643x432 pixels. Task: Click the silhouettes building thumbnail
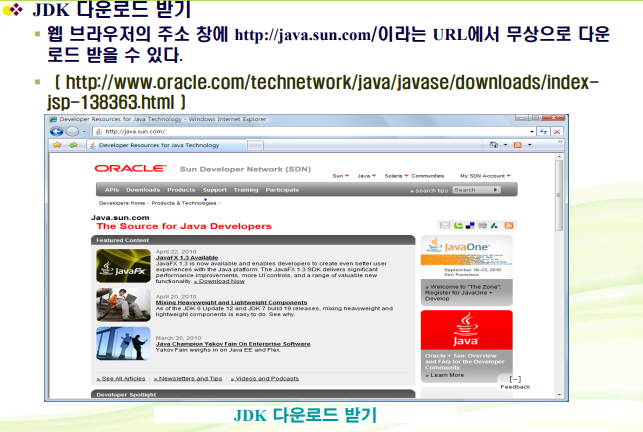click(123, 344)
